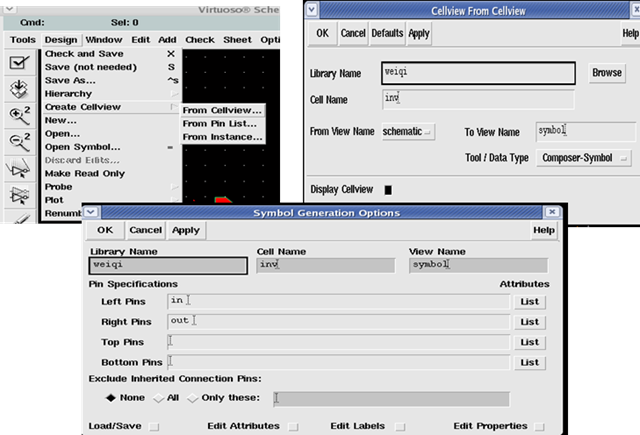The width and height of the screenshot is (640, 435).
Task: Select the None radio button
Action: tap(110, 398)
